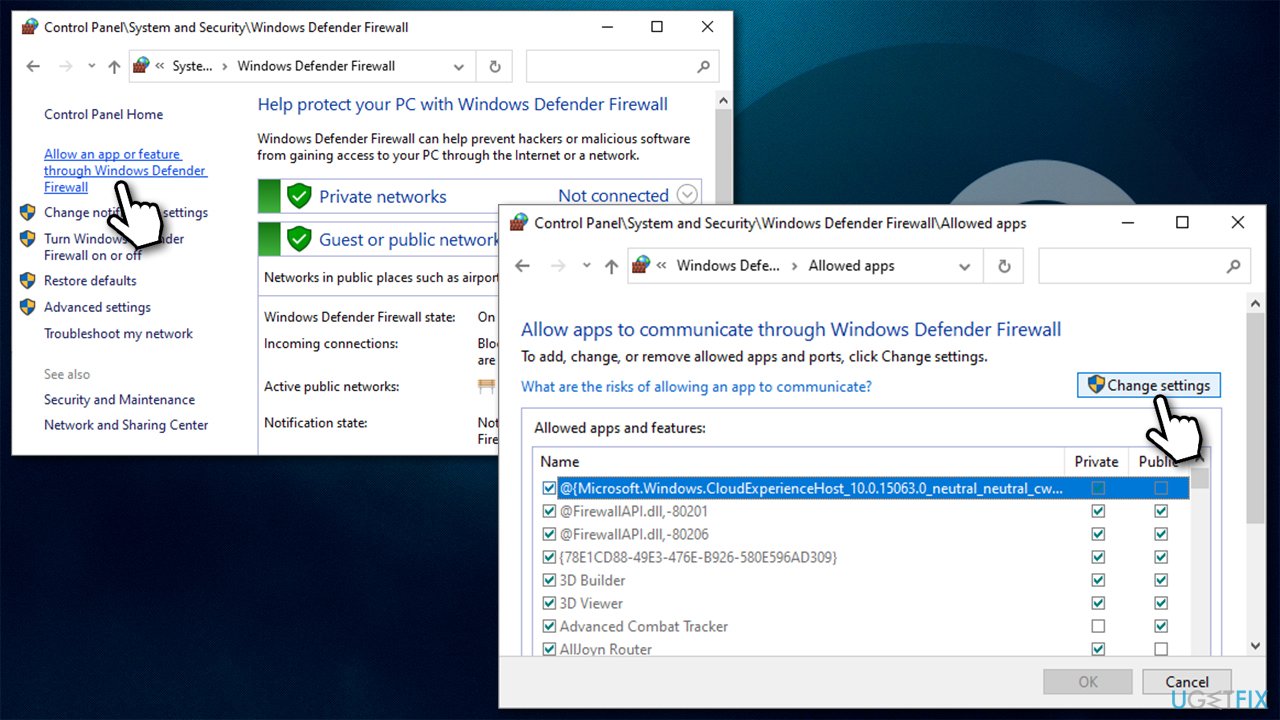Open risks of allowing an app link

[696, 386]
